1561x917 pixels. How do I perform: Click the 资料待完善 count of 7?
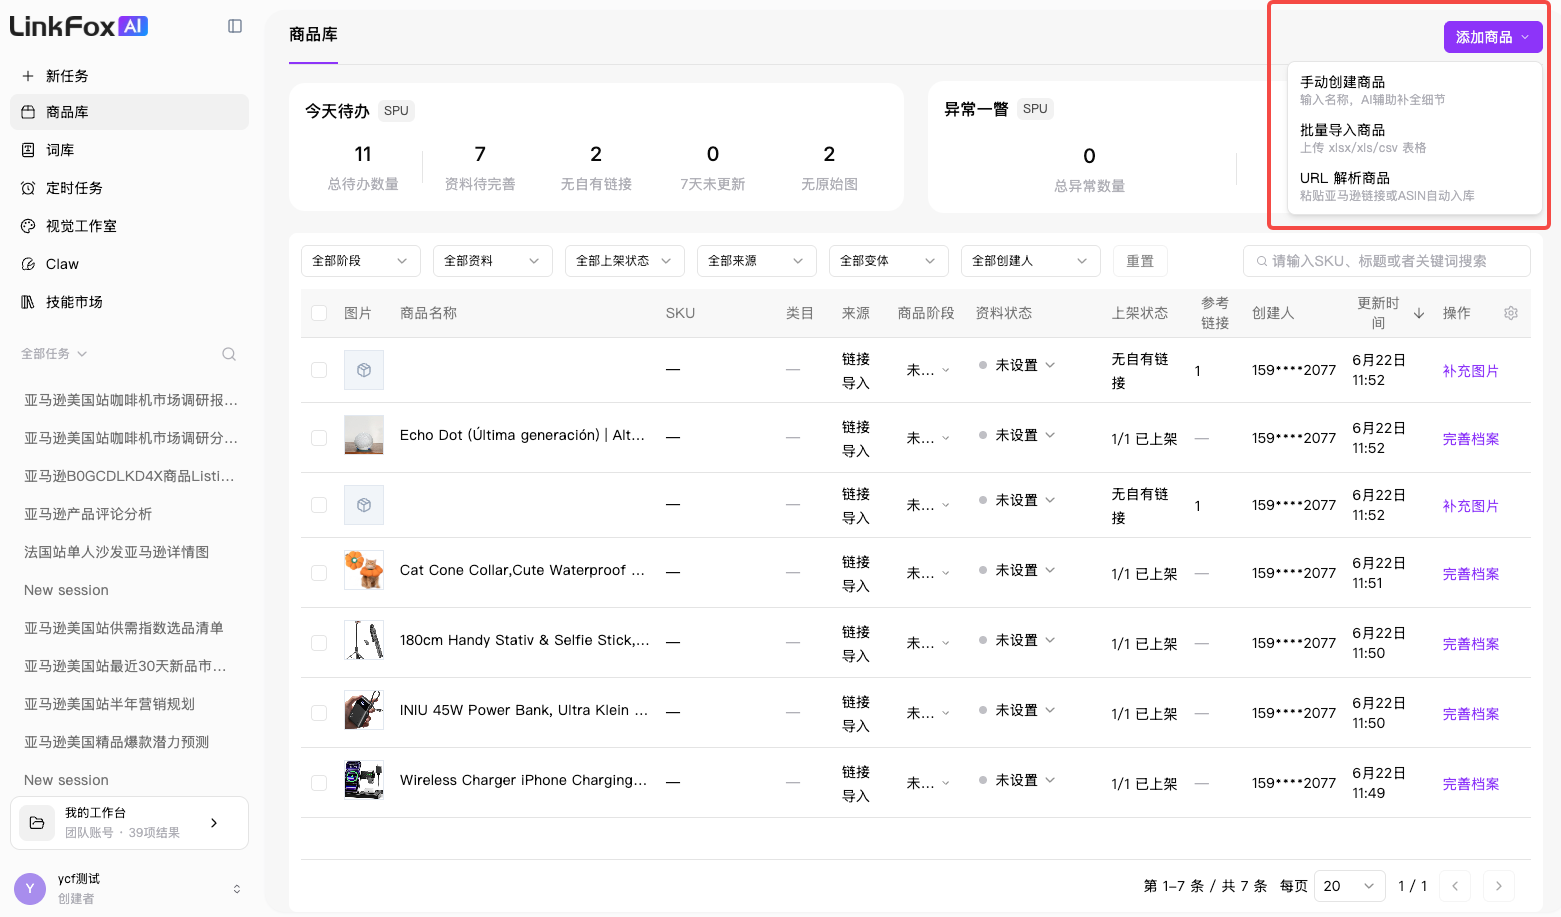480,154
